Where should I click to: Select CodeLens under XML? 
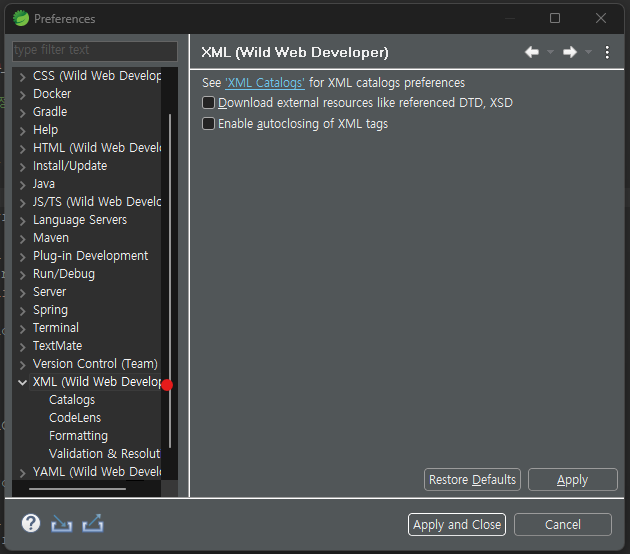[75, 418]
